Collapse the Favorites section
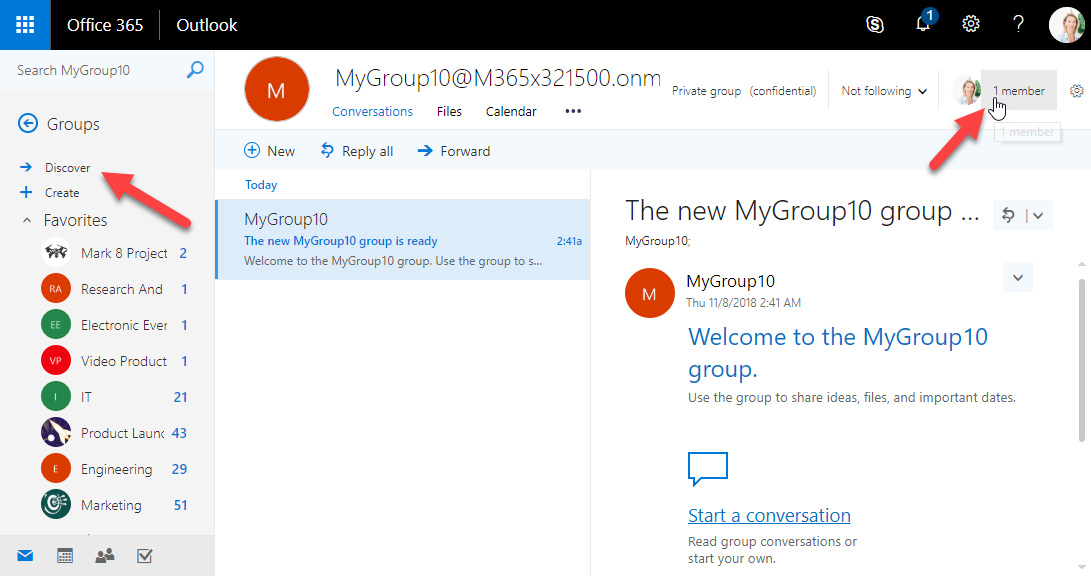Screen dimensions: 1091x576 click(x=27, y=220)
